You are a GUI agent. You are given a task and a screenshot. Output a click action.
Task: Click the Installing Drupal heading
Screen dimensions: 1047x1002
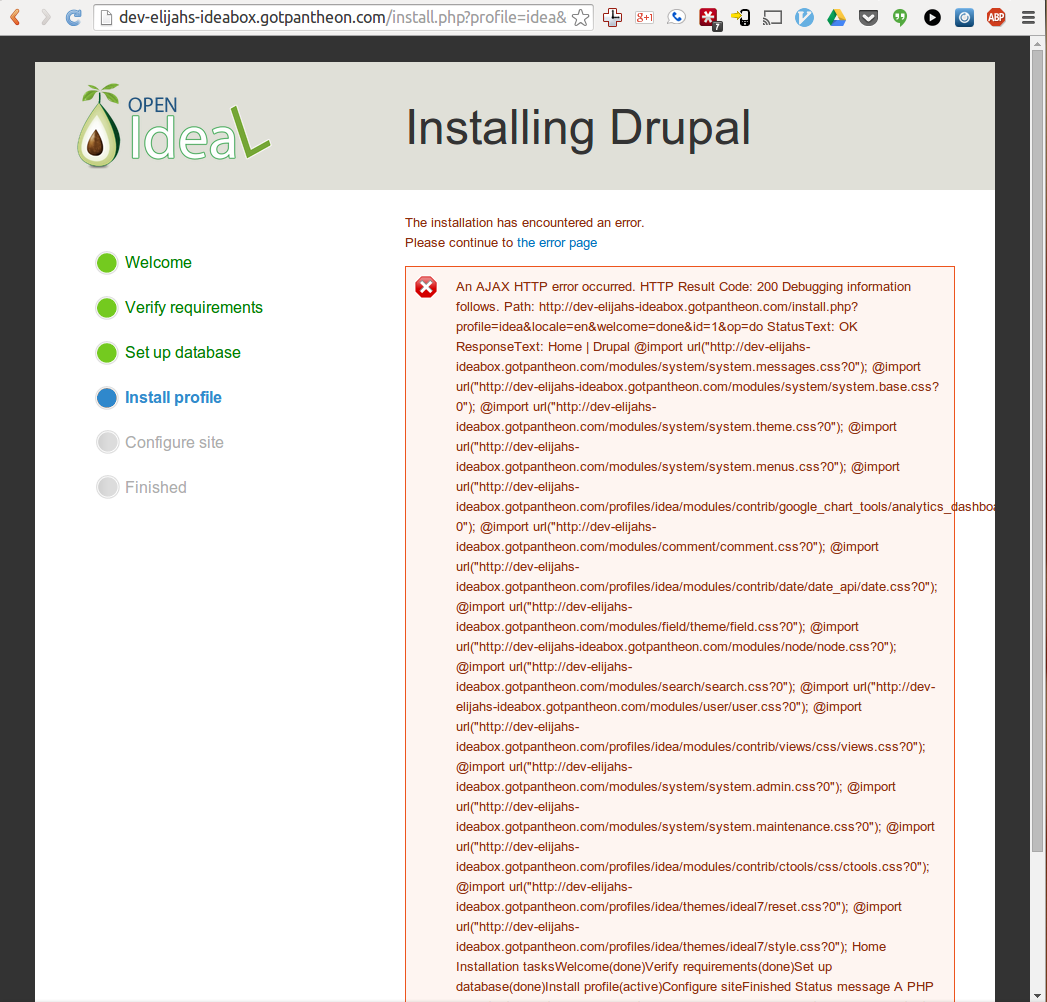[578, 127]
